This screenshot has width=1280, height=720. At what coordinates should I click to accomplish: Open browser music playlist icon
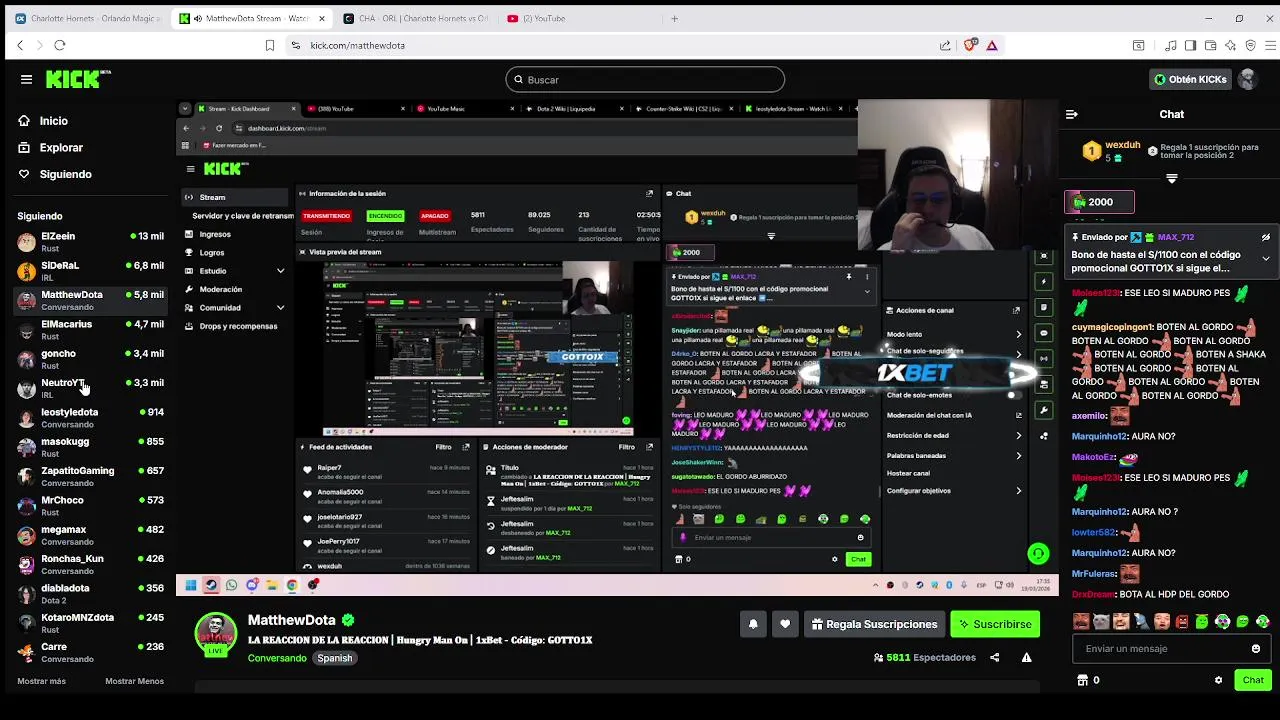1170,45
